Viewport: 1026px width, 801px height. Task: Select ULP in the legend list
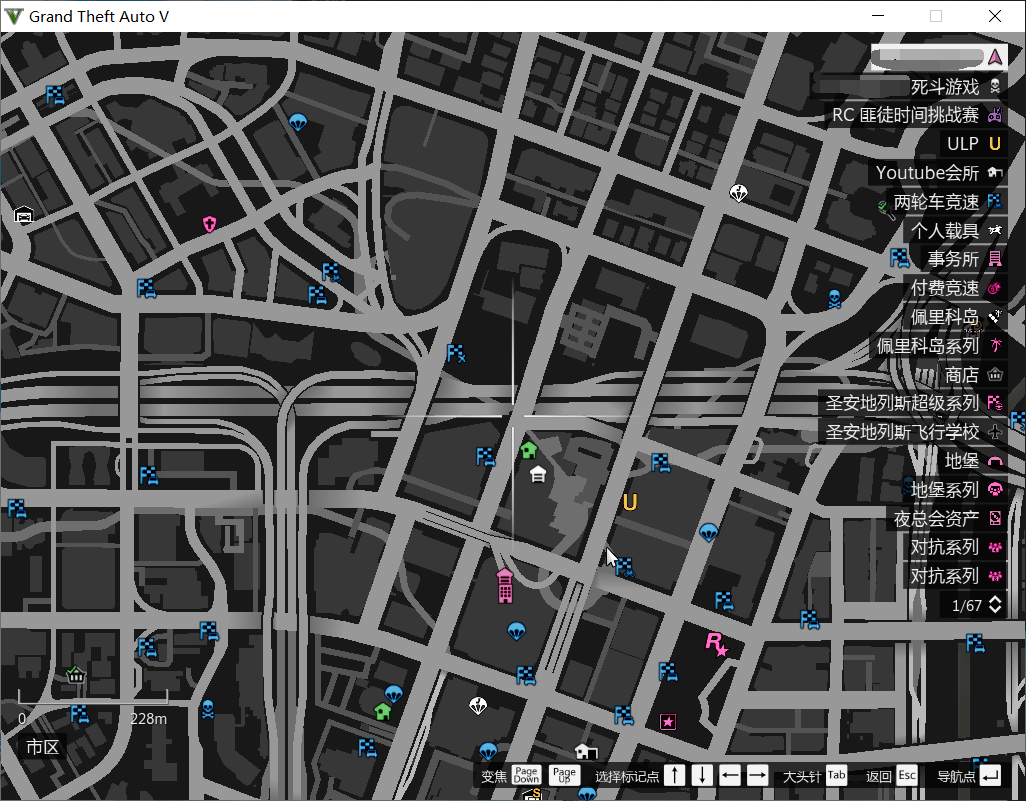click(x=974, y=144)
